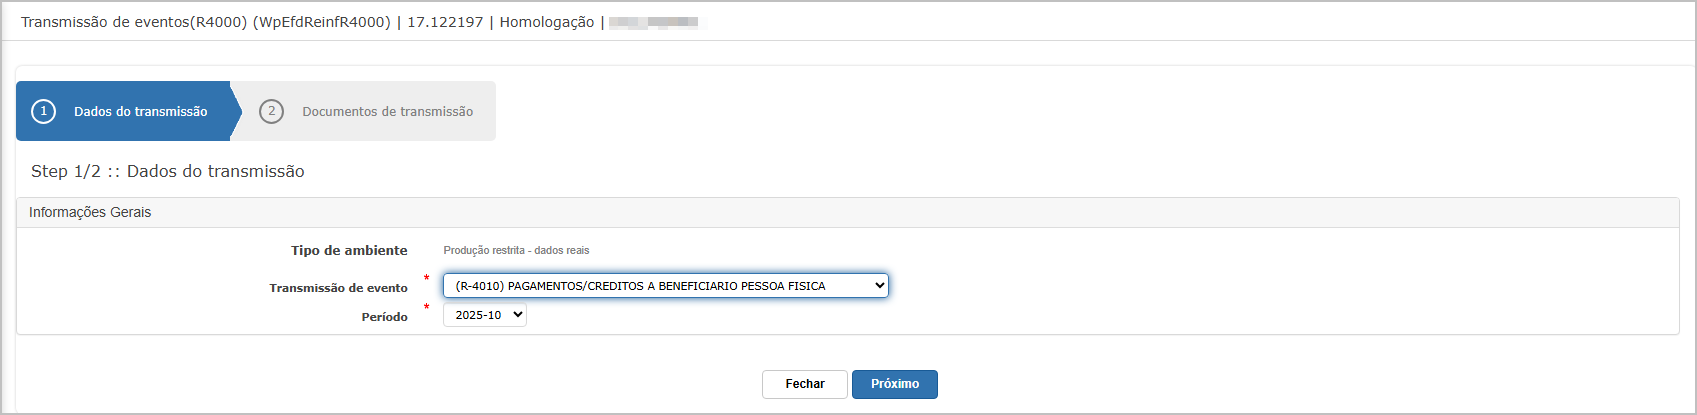This screenshot has width=1697, height=415.
Task: Click the circled number 2 step icon
Action: 271,111
